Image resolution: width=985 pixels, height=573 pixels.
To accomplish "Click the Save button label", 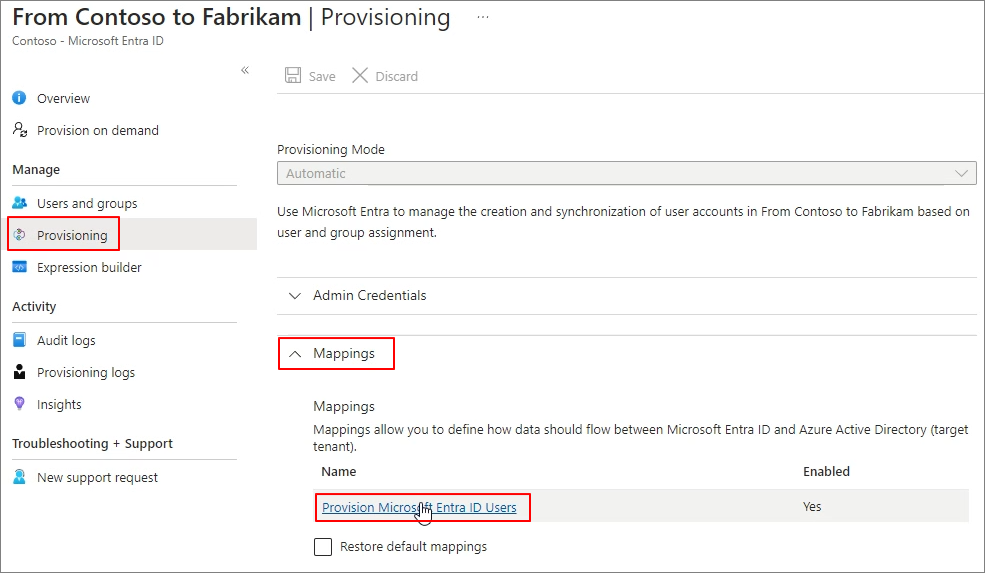I will click(322, 77).
